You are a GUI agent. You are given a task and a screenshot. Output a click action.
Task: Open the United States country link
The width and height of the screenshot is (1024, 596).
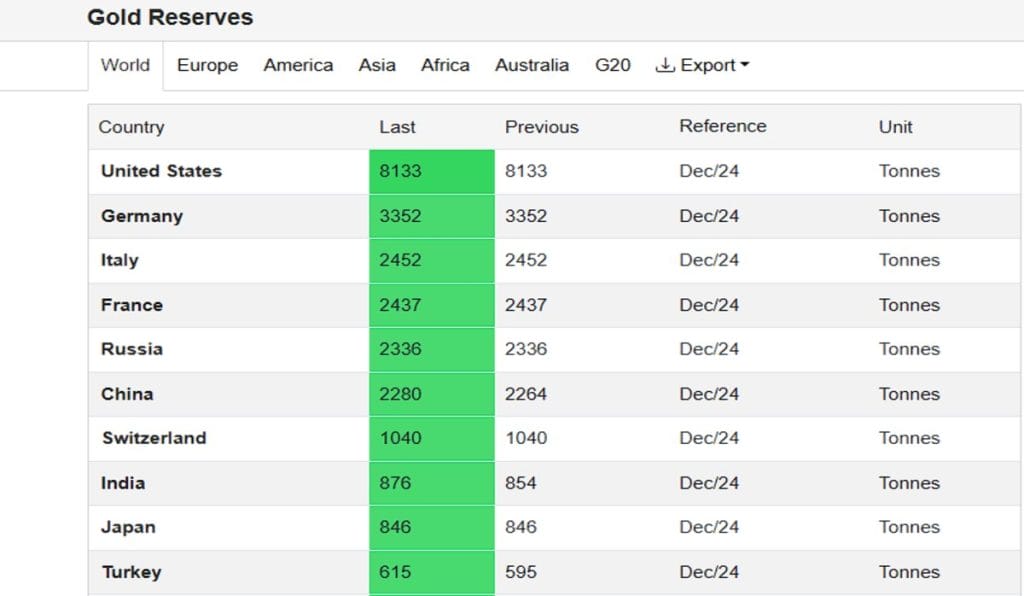(x=161, y=171)
